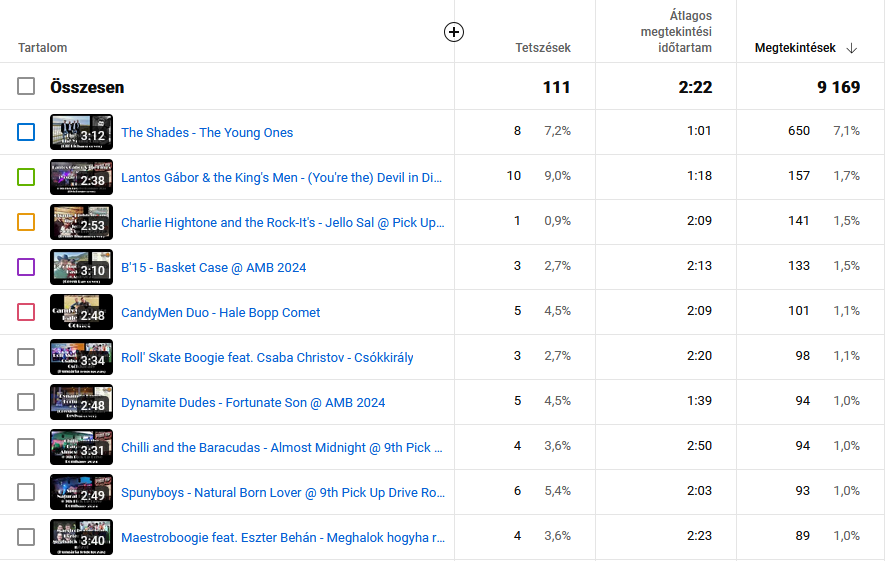Toggle the purple B'15 Basket Case checkbox

pos(26,267)
